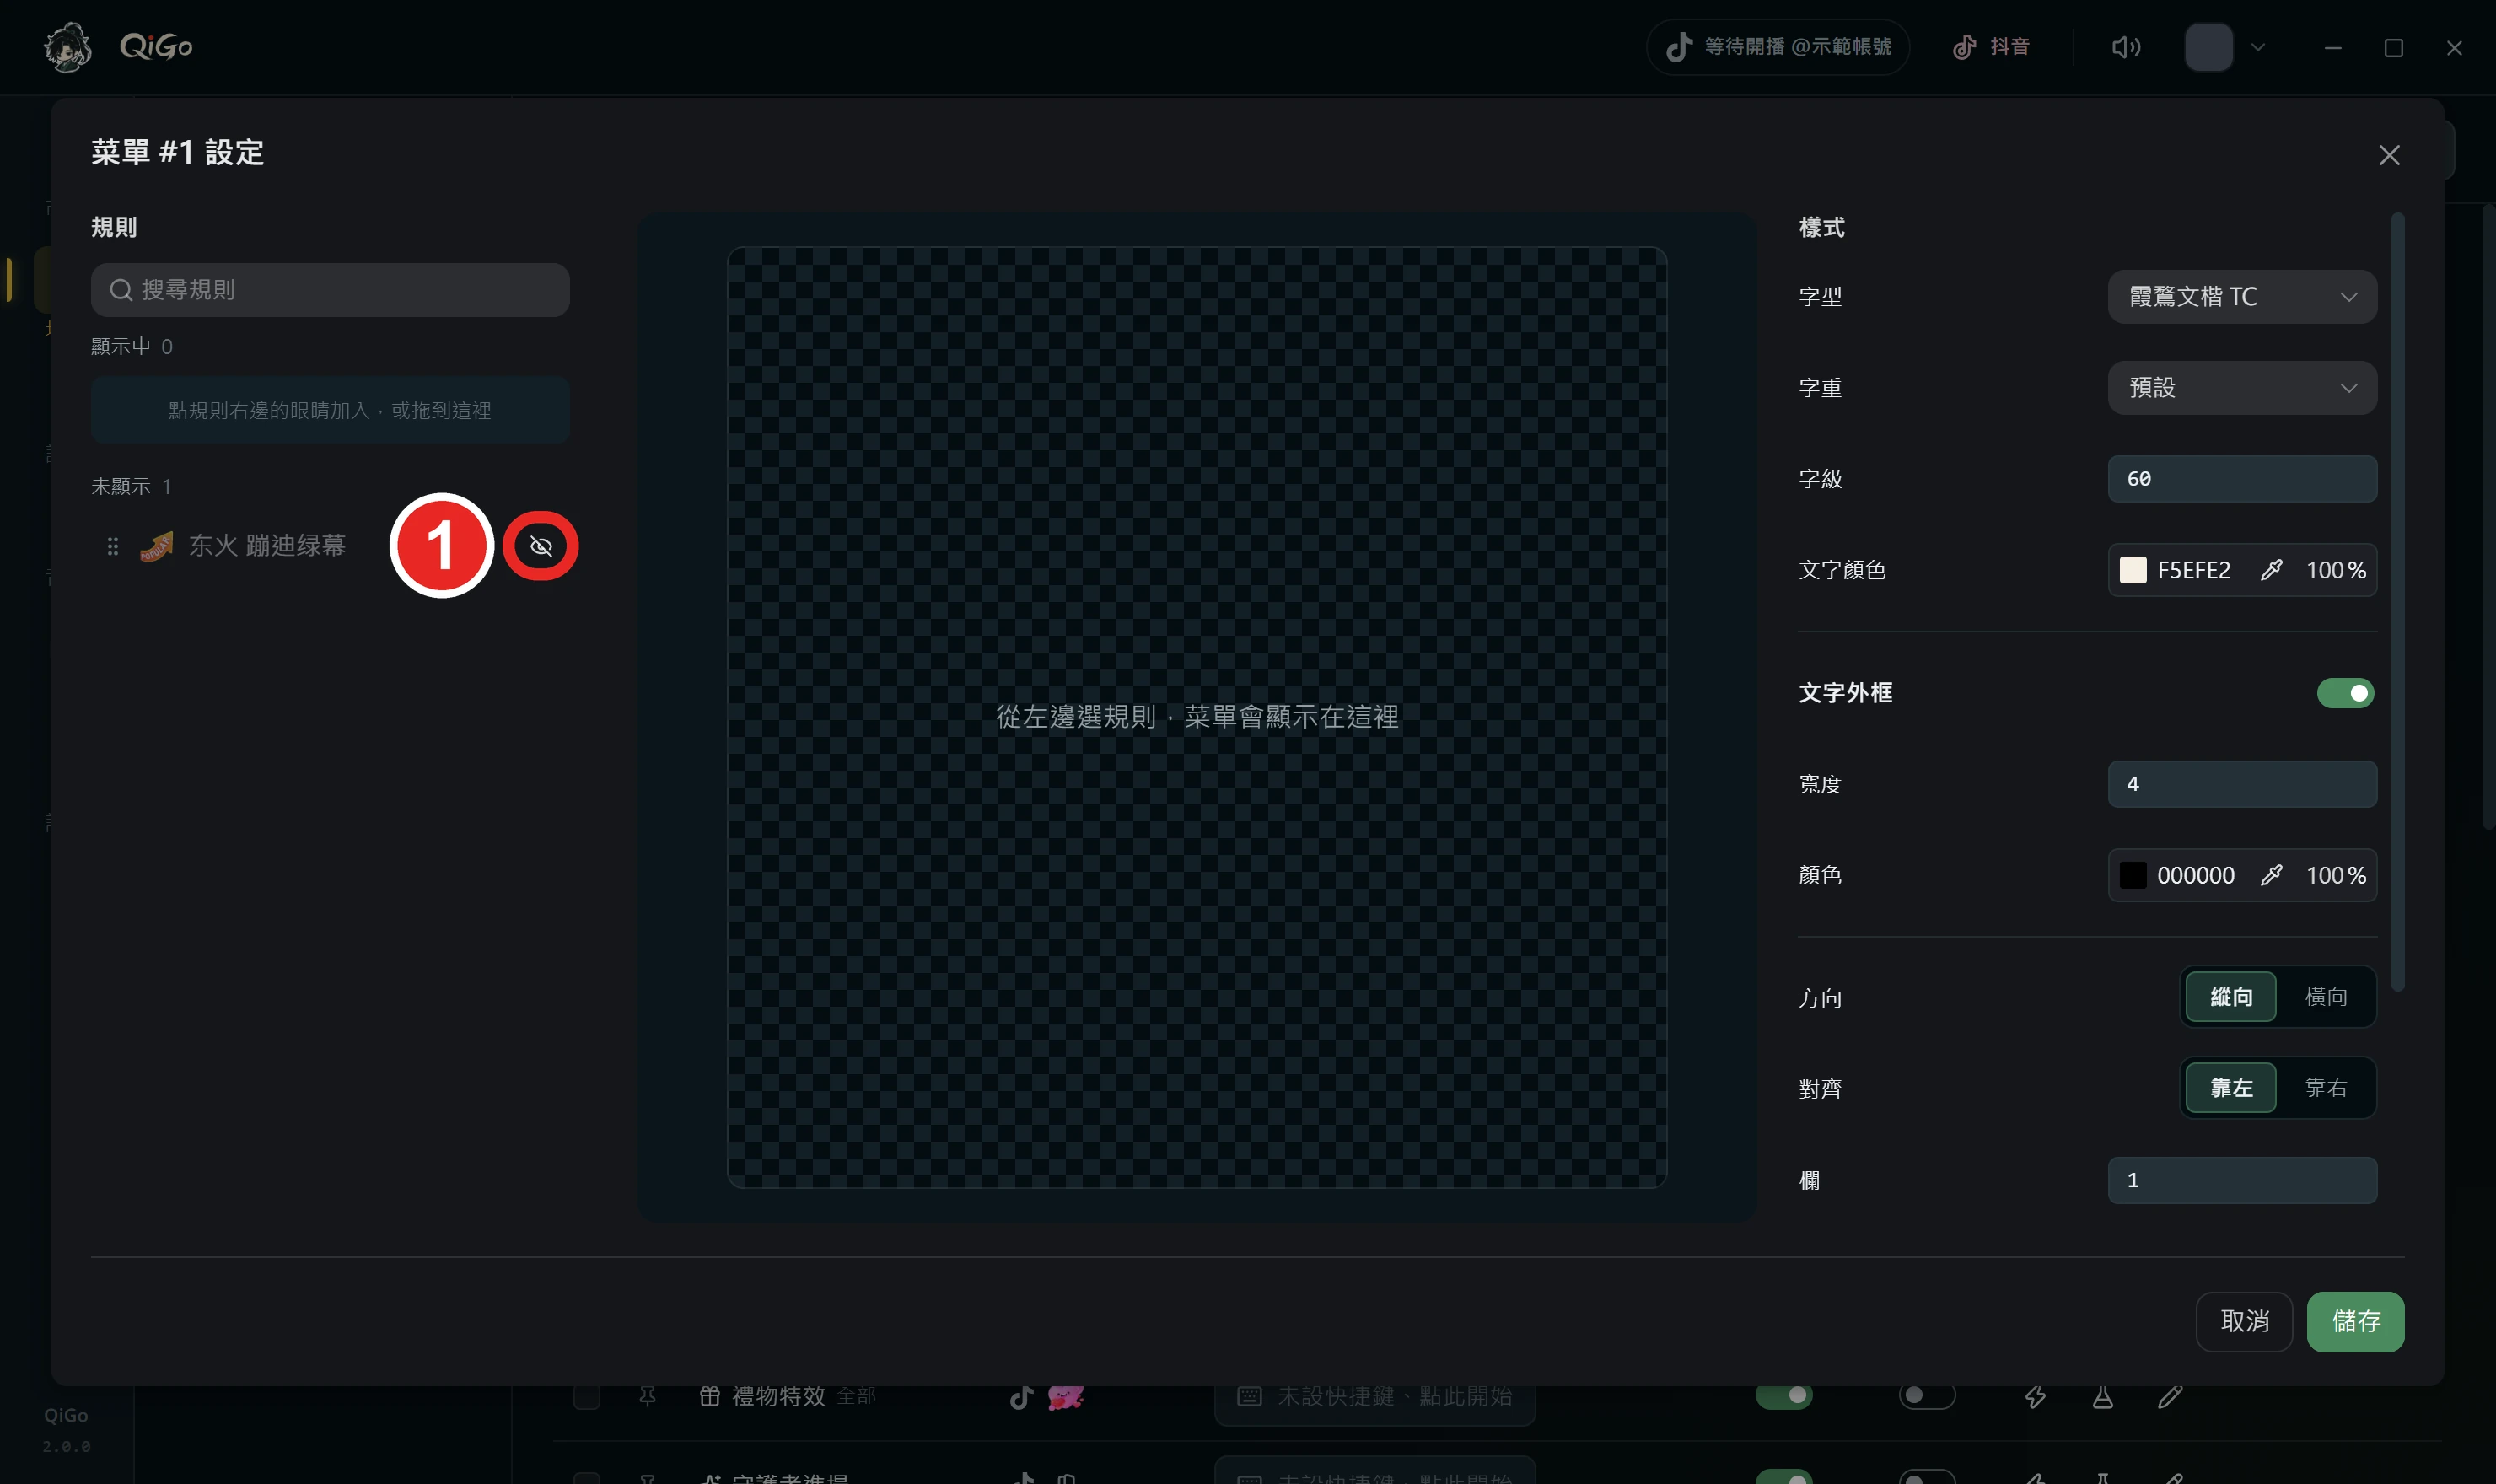Toggle the 文字外框 switch off
2496x1484 pixels.
point(2345,693)
